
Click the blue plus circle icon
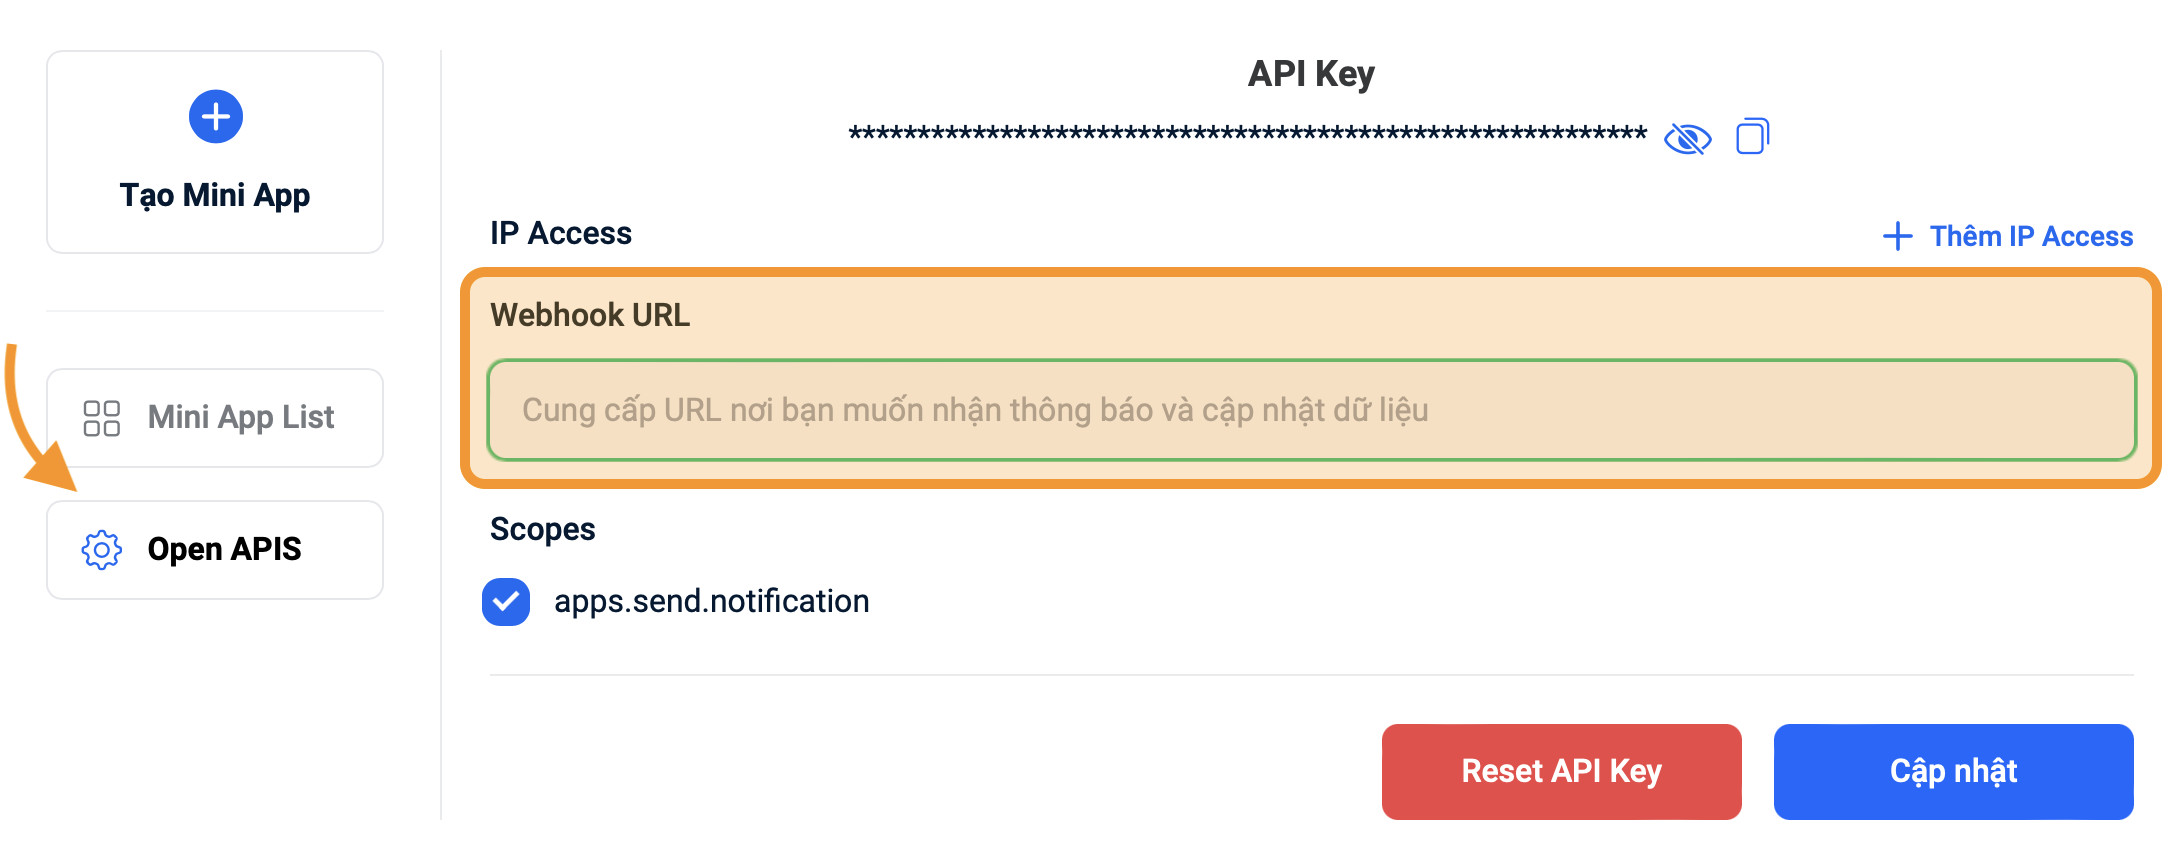pyautogui.click(x=215, y=117)
